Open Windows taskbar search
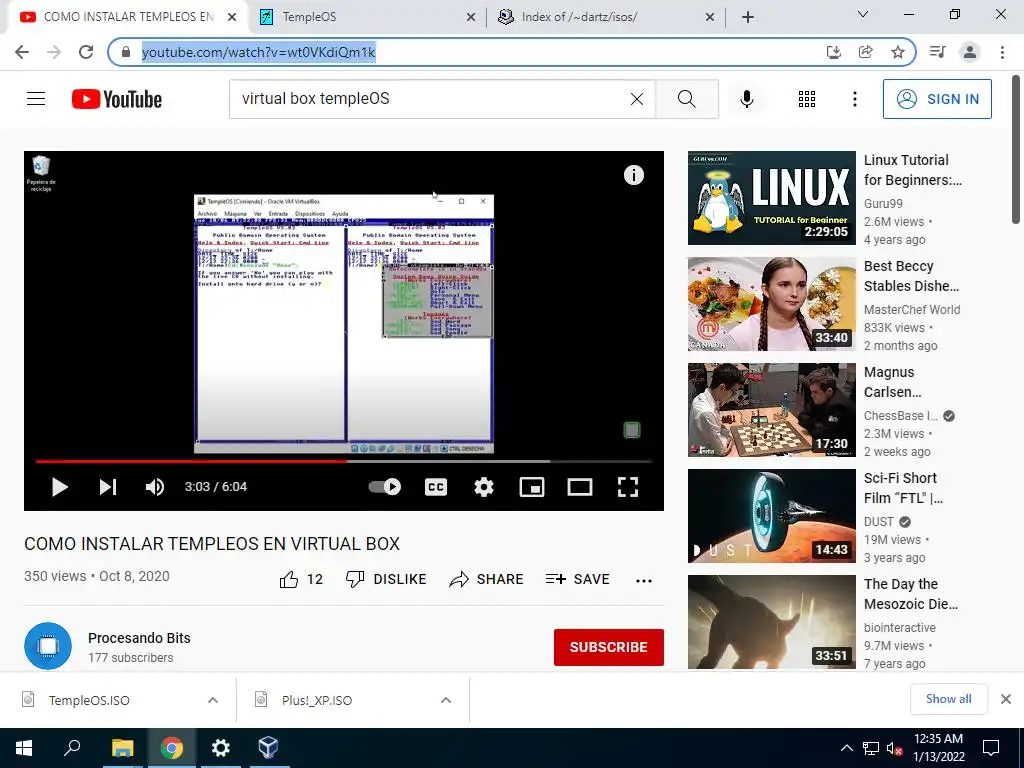This screenshot has width=1024, height=768. coord(72,748)
